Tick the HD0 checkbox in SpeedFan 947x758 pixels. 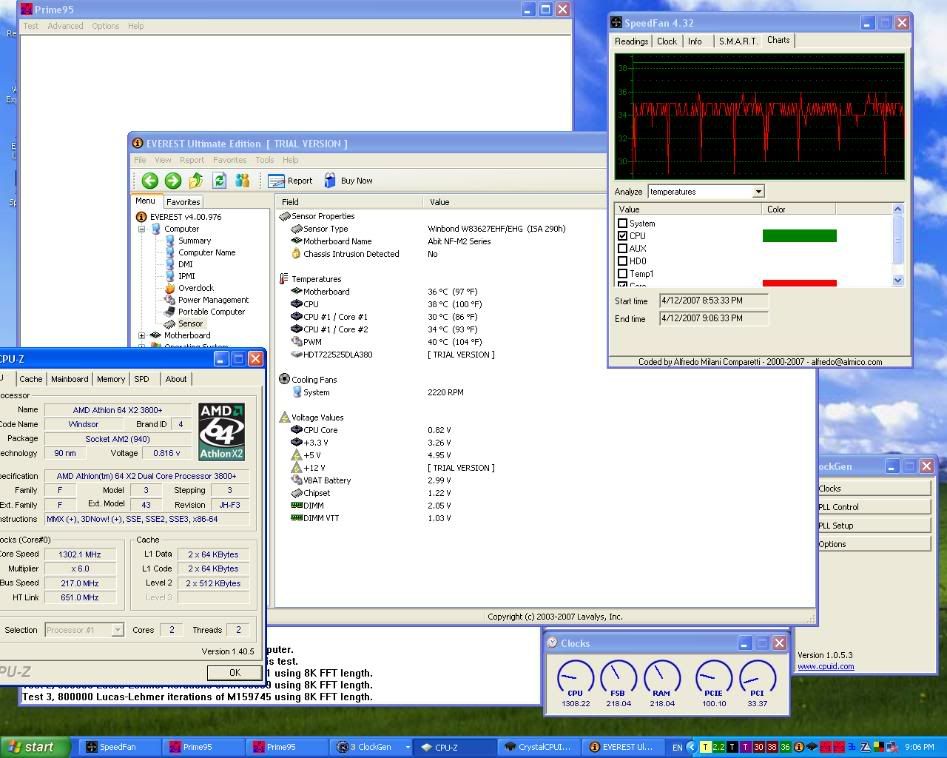623,261
